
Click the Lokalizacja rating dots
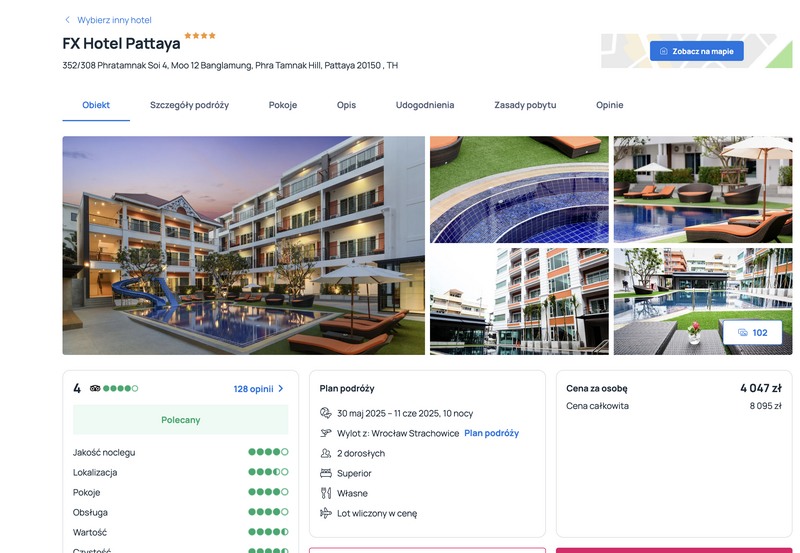pos(268,472)
